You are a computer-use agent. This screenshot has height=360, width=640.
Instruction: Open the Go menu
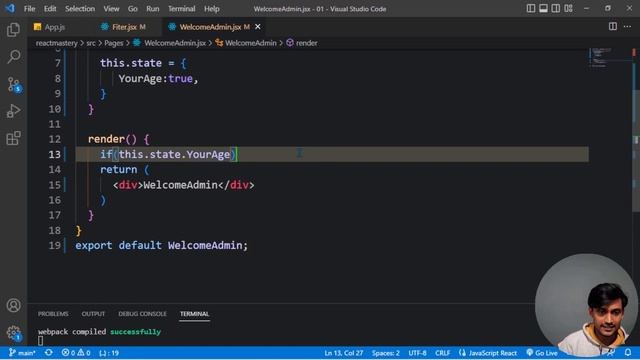point(133,9)
